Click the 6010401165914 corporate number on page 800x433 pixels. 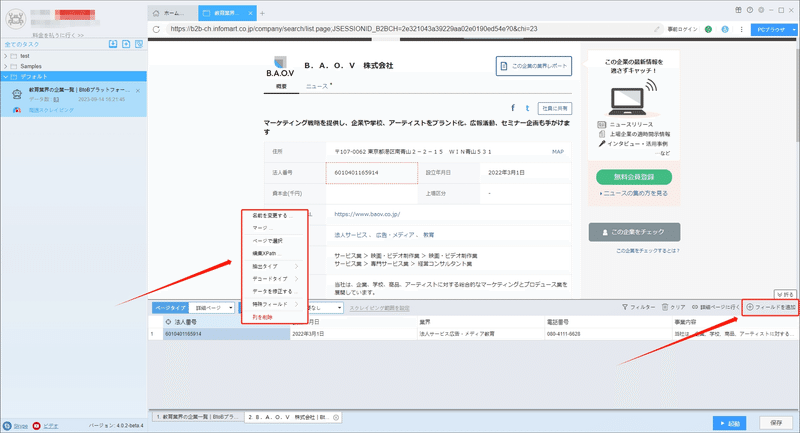tap(357, 173)
